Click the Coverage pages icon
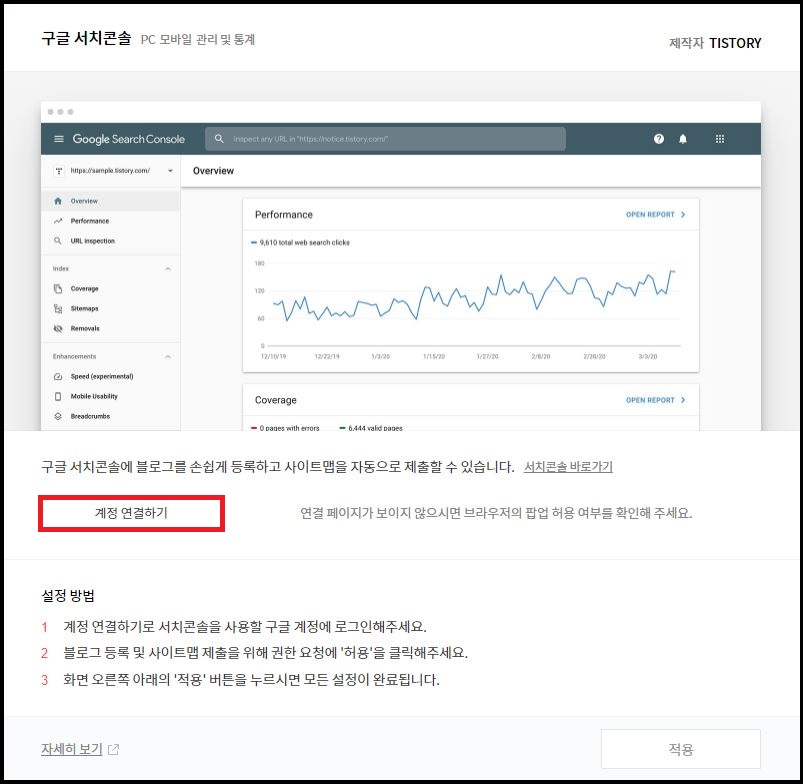803x784 pixels. [x=58, y=289]
